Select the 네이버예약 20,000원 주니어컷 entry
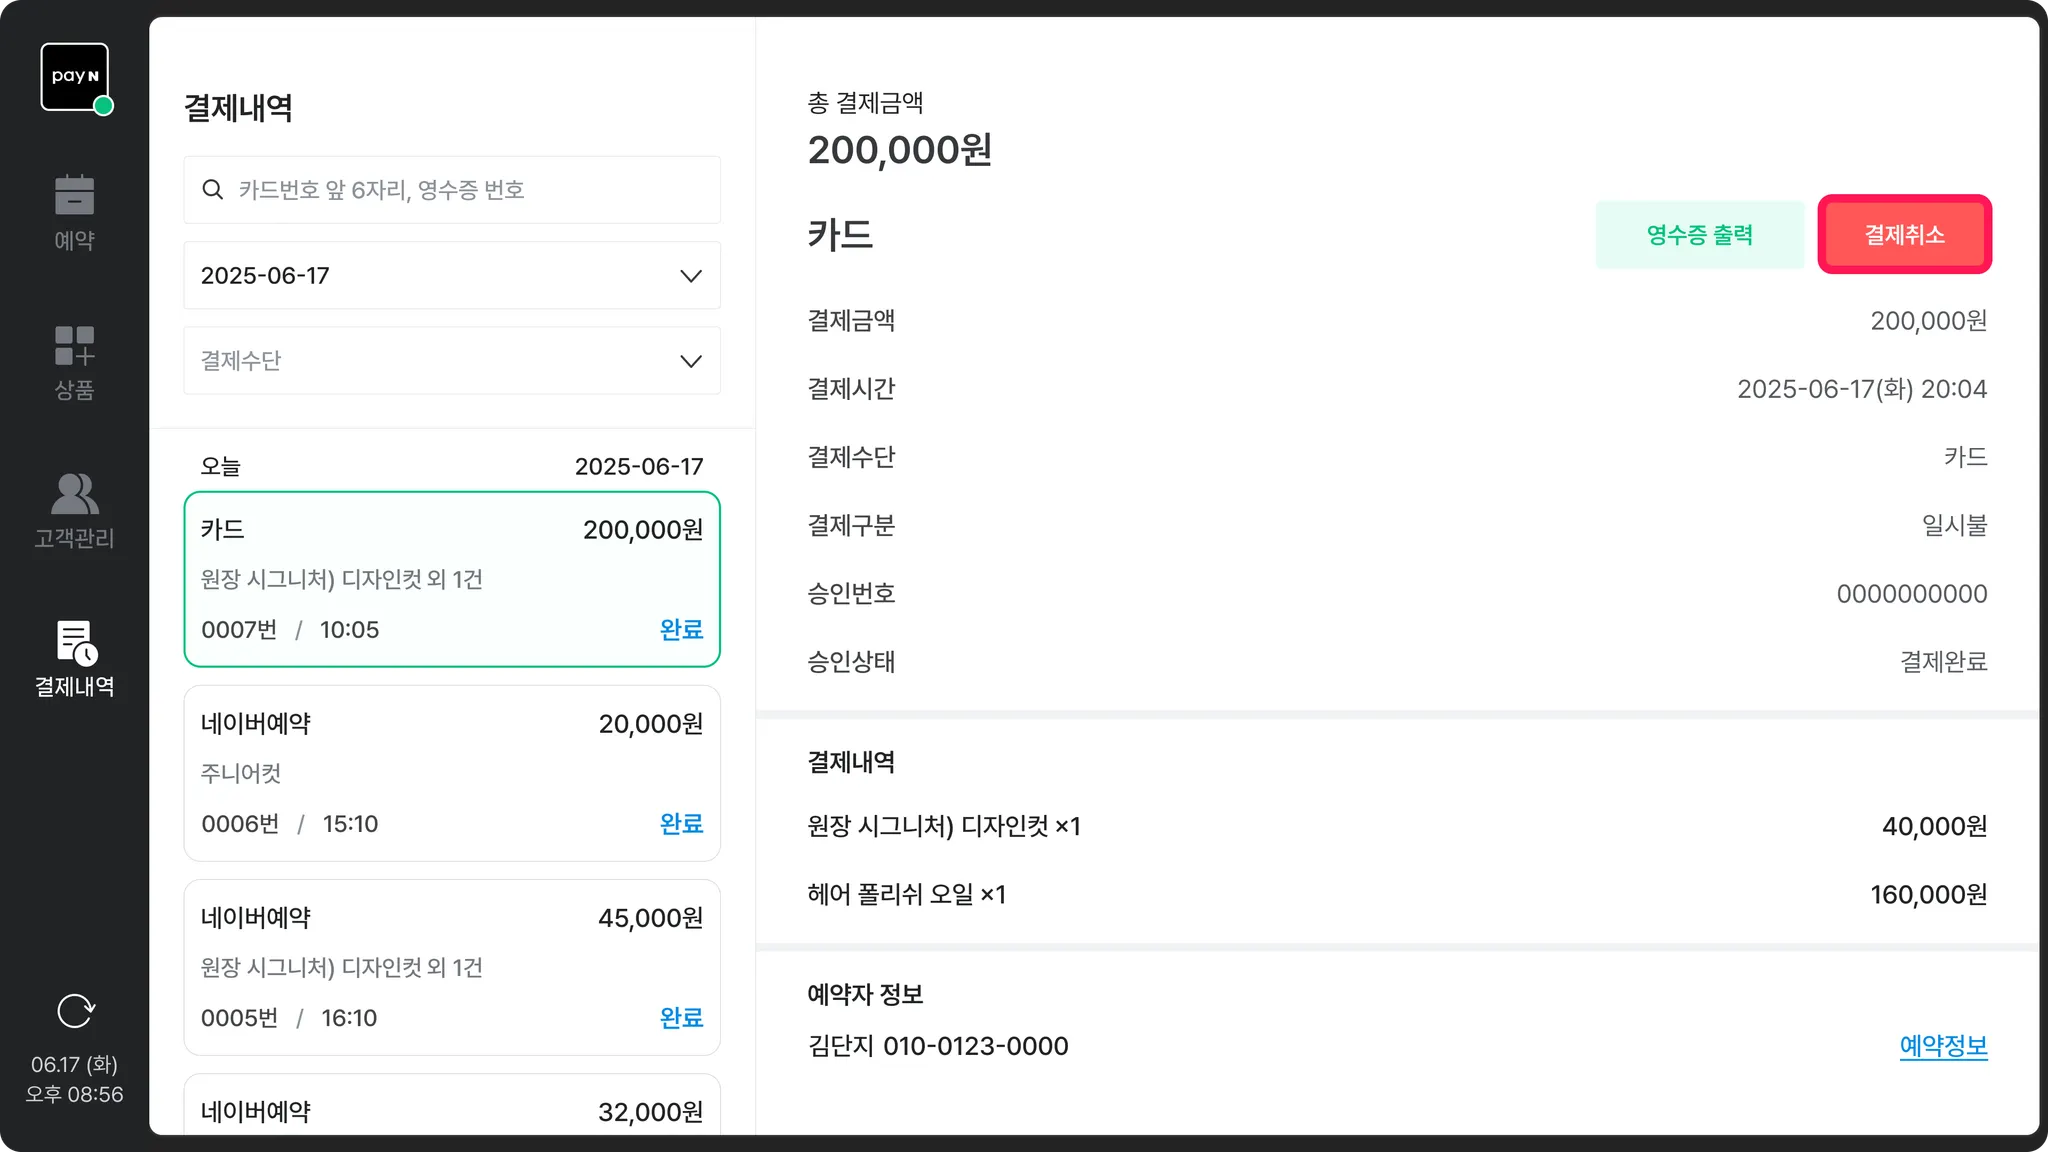This screenshot has height=1152, width=2048. (451, 773)
